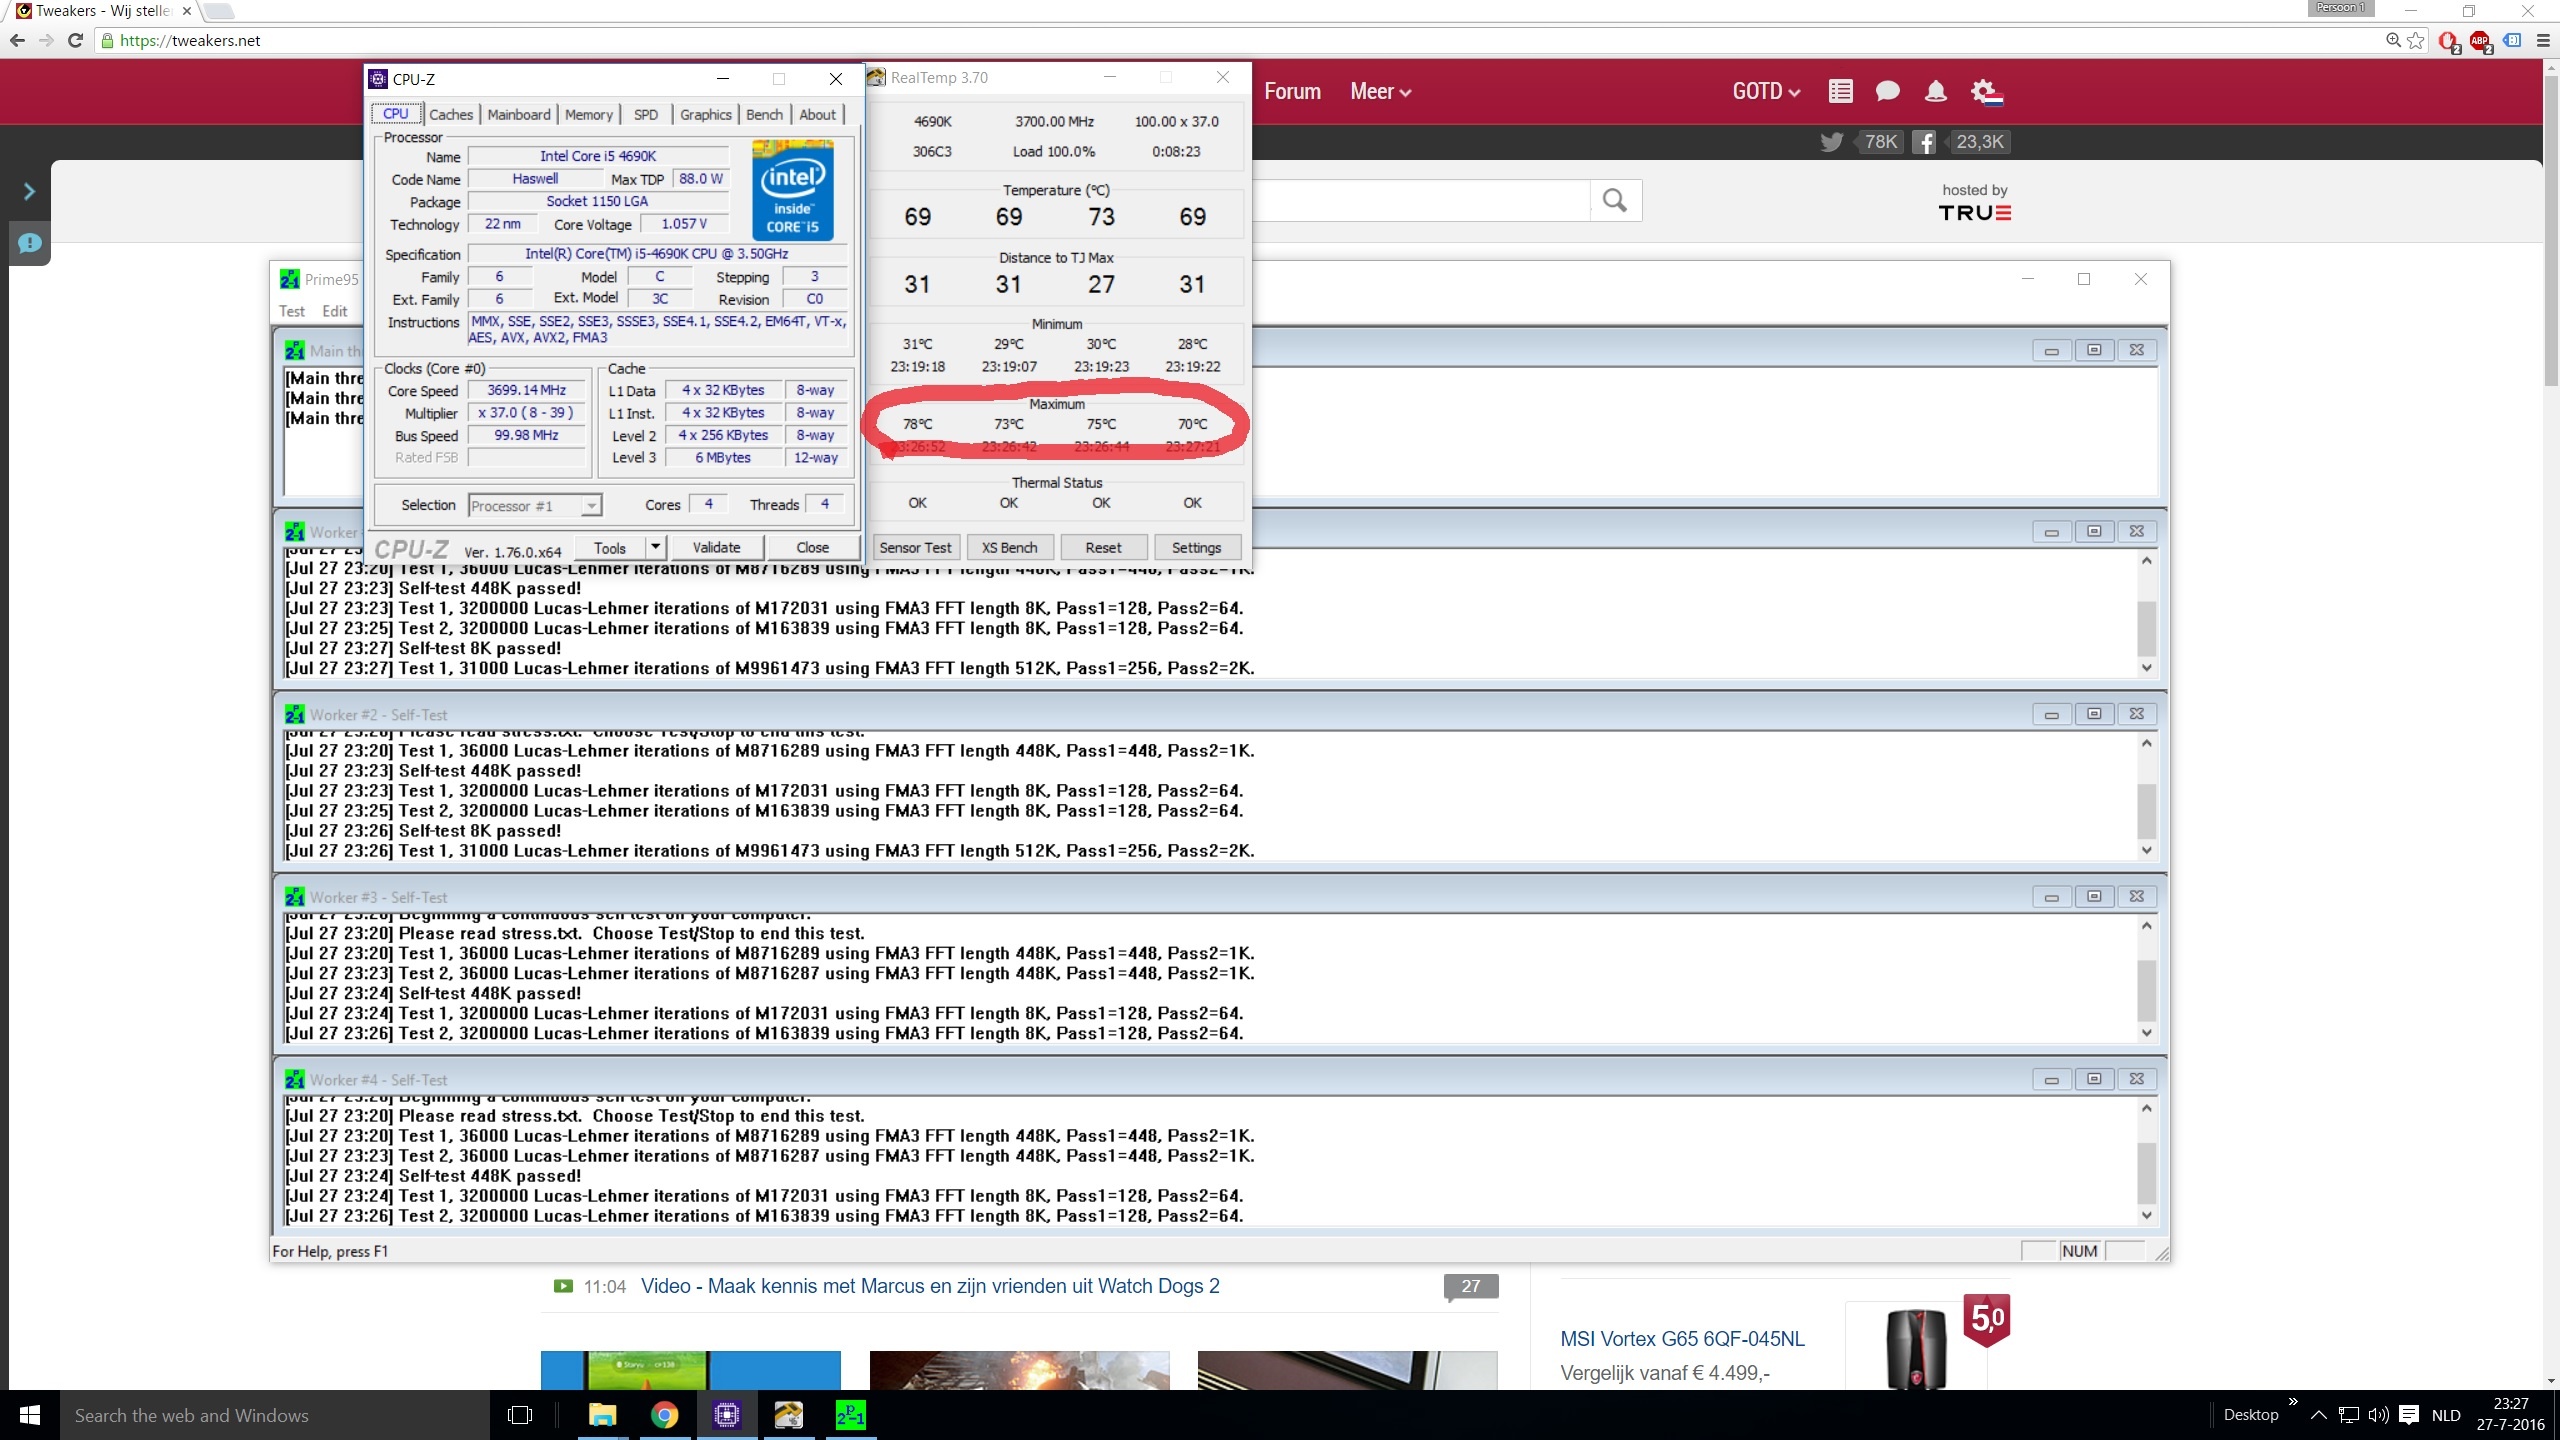Click the 27 comments badge
The image size is (2560, 1440).
click(x=1470, y=1287)
